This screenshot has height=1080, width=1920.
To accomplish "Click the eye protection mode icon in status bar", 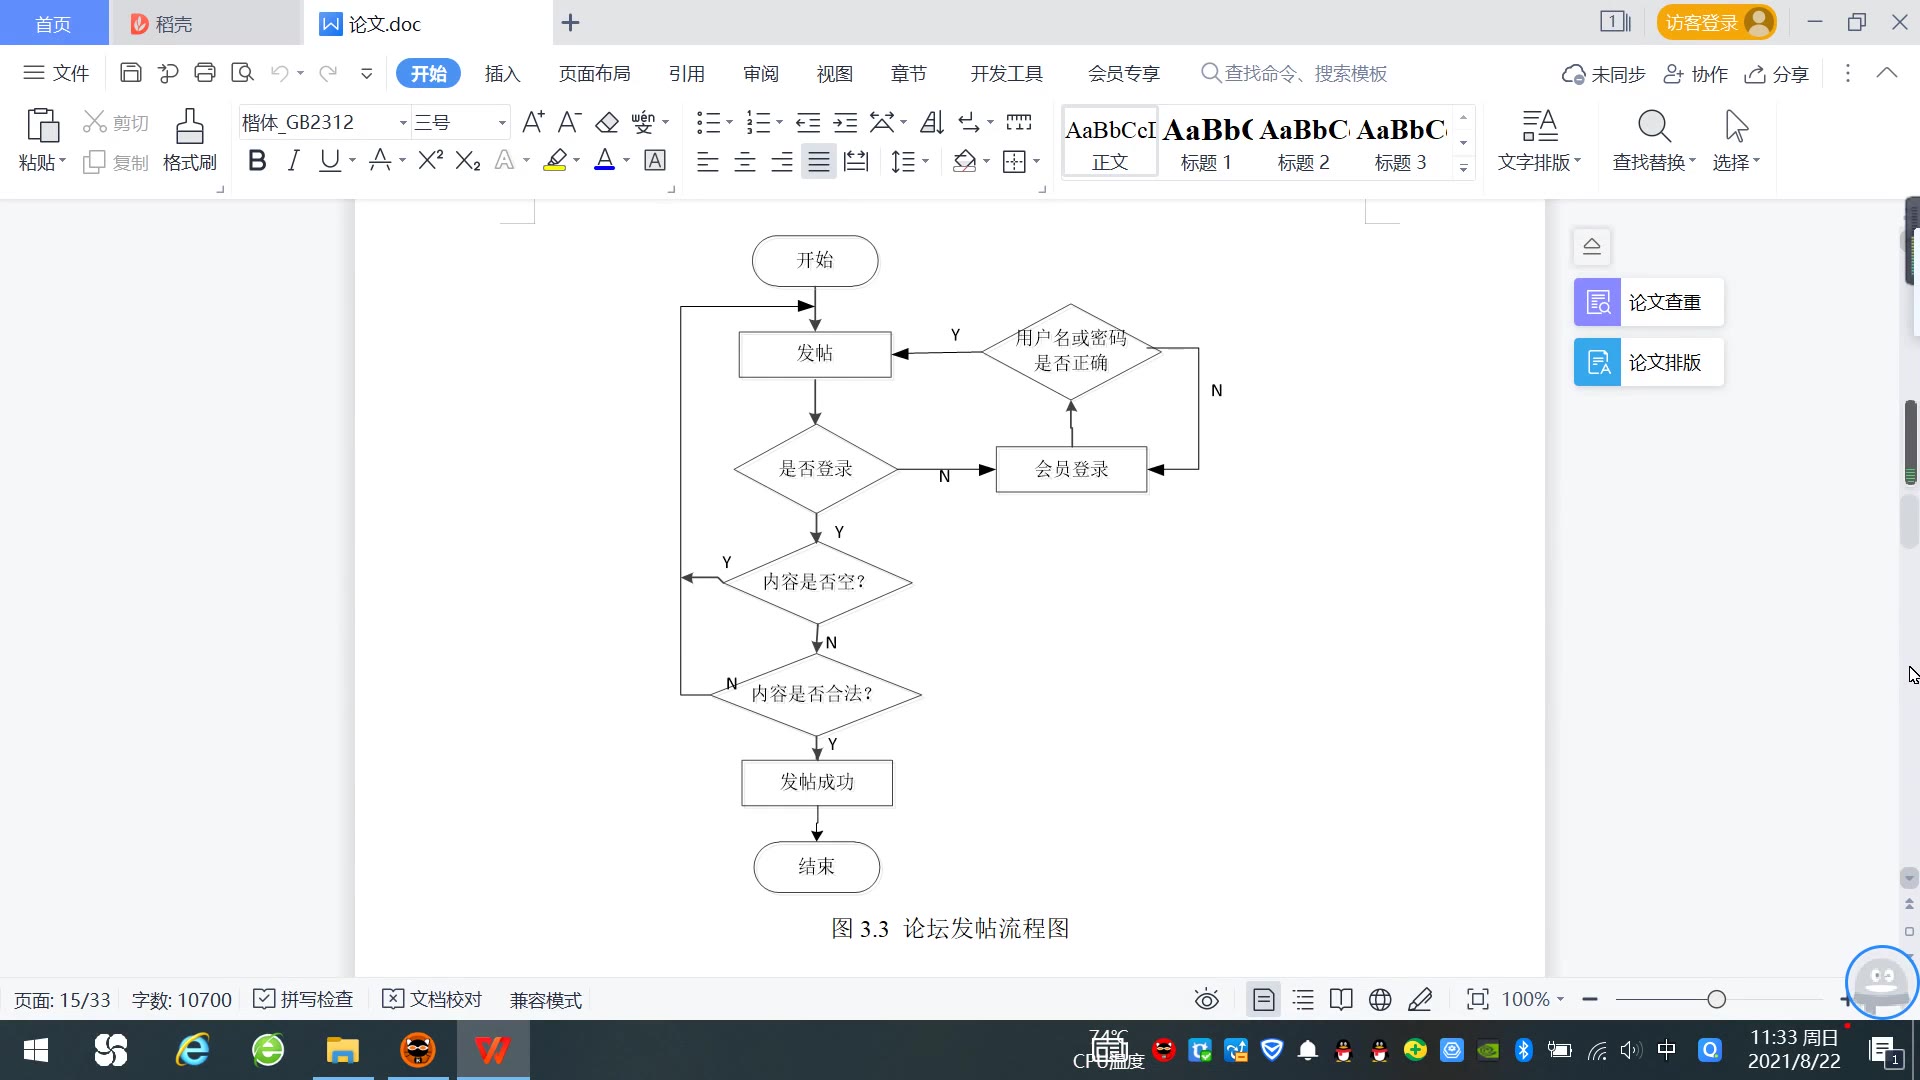I will click(x=1206, y=999).
